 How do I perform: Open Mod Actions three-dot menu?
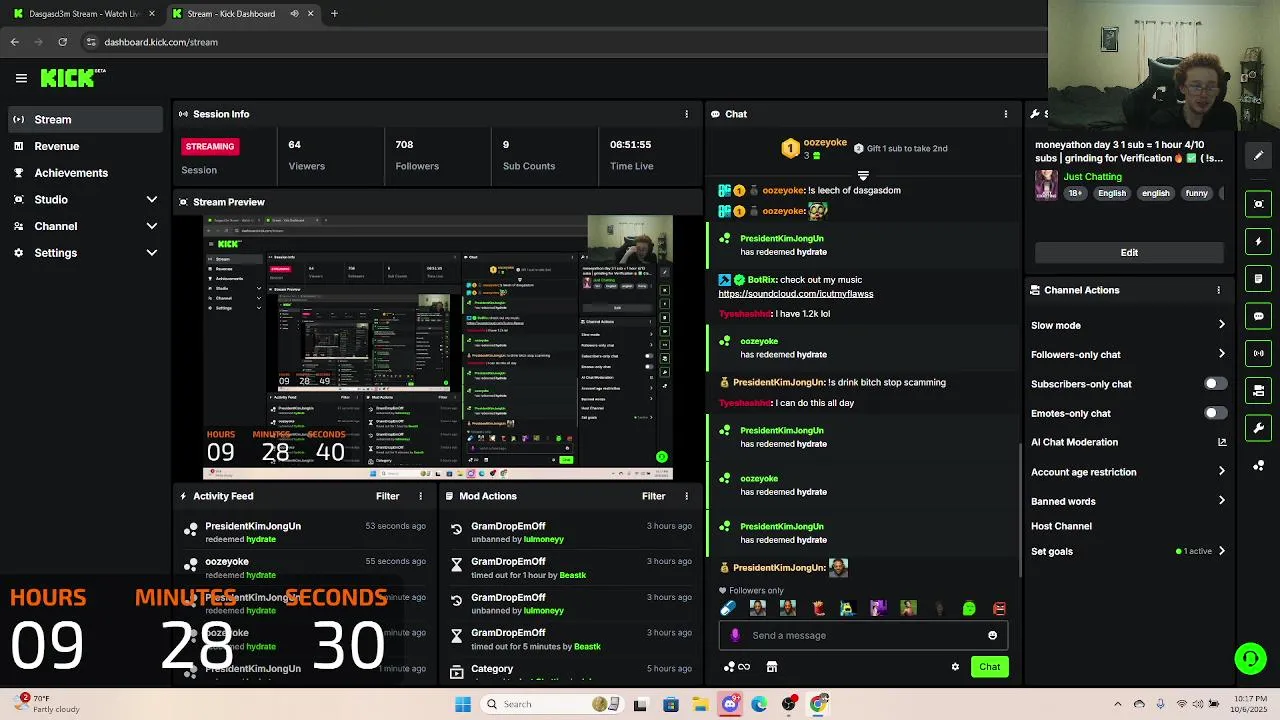coord(686,496)
